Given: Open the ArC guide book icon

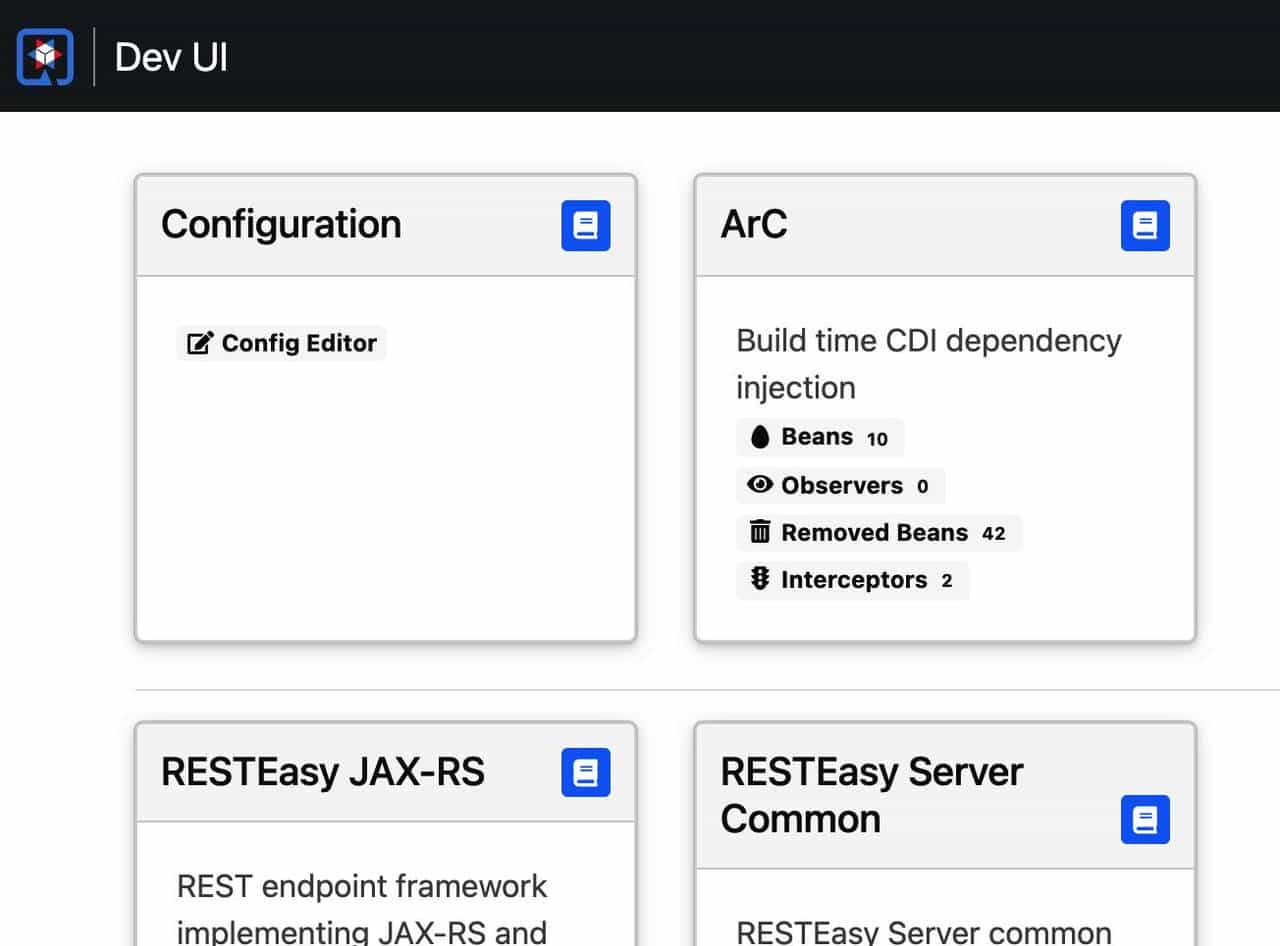Looking at the screenshot, I should (1145, 225).
